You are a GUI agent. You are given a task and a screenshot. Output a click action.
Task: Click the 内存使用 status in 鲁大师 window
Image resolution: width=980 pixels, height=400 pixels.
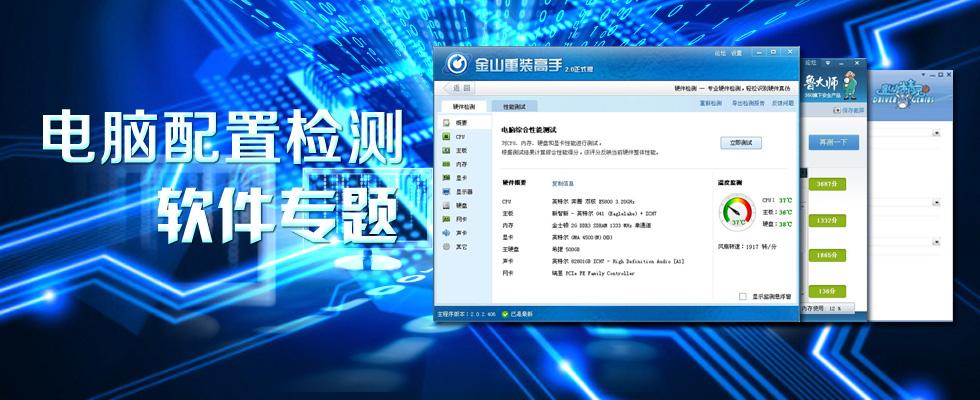[x=821, y=309]
